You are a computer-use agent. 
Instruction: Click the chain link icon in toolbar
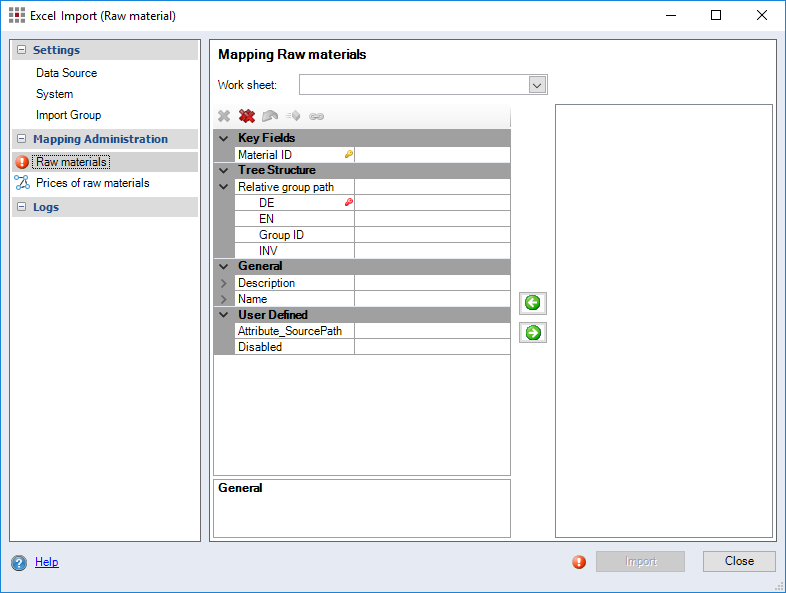point(317,116)
